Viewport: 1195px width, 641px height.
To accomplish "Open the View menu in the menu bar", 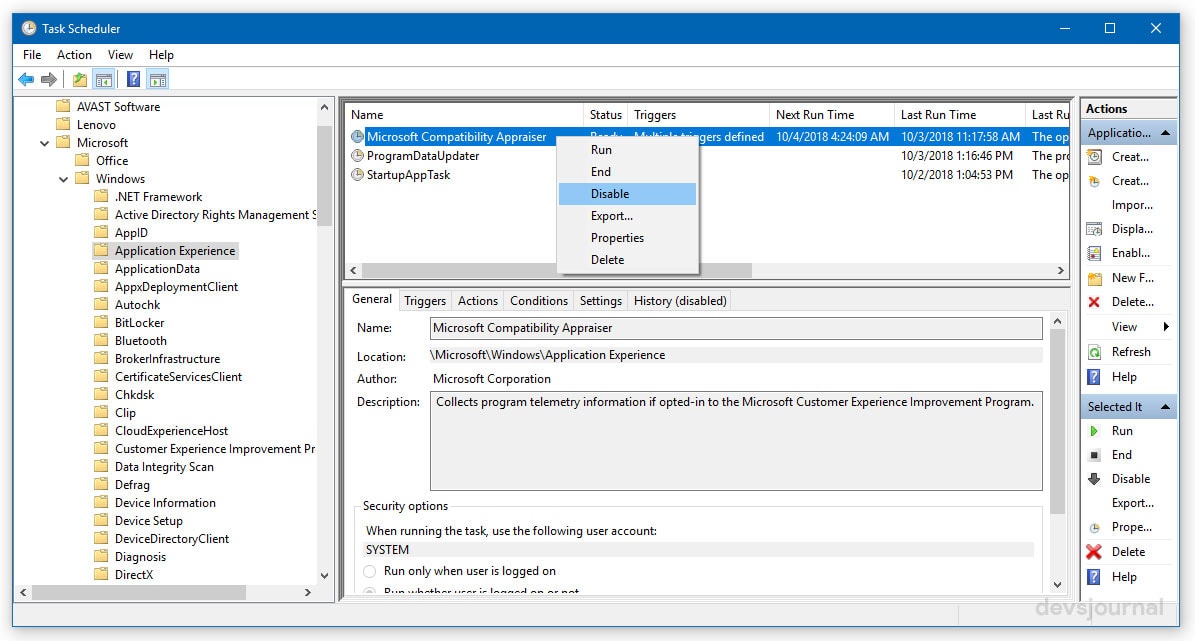I will pyautogui.click(x=120, y=55).
